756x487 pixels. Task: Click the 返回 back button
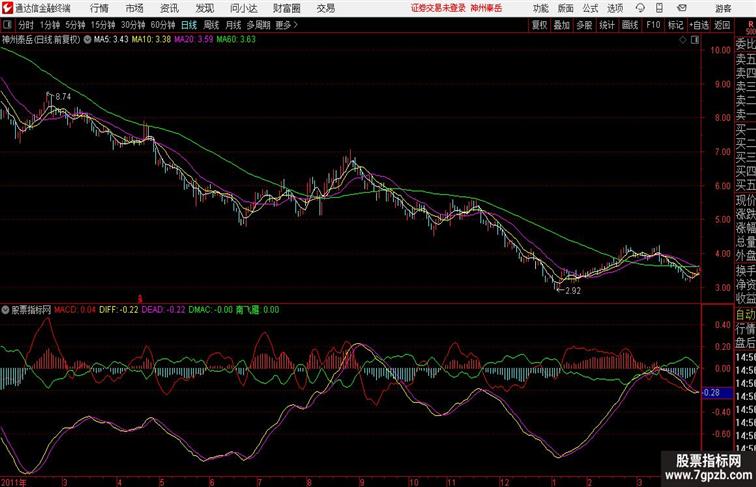(x=722, y=25)
